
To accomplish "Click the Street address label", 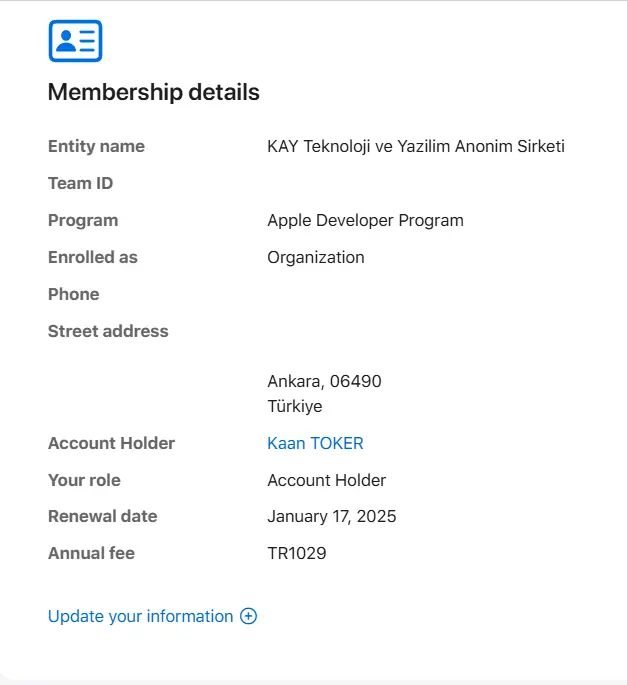I will pyautogui.click(x=108, y=331).
